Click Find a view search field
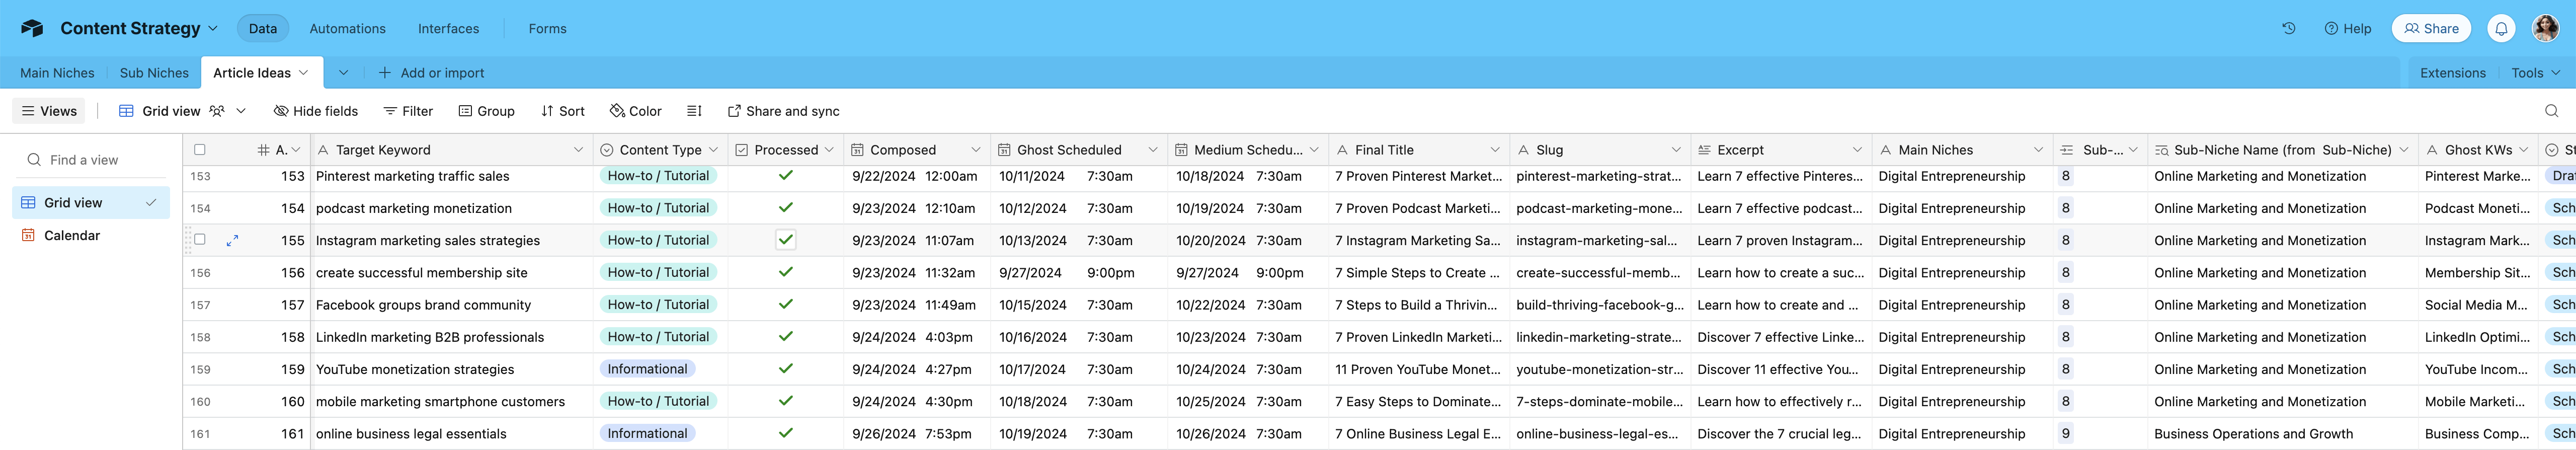The height and width of the screenshot is (450, 2576). tap(91, 160)
